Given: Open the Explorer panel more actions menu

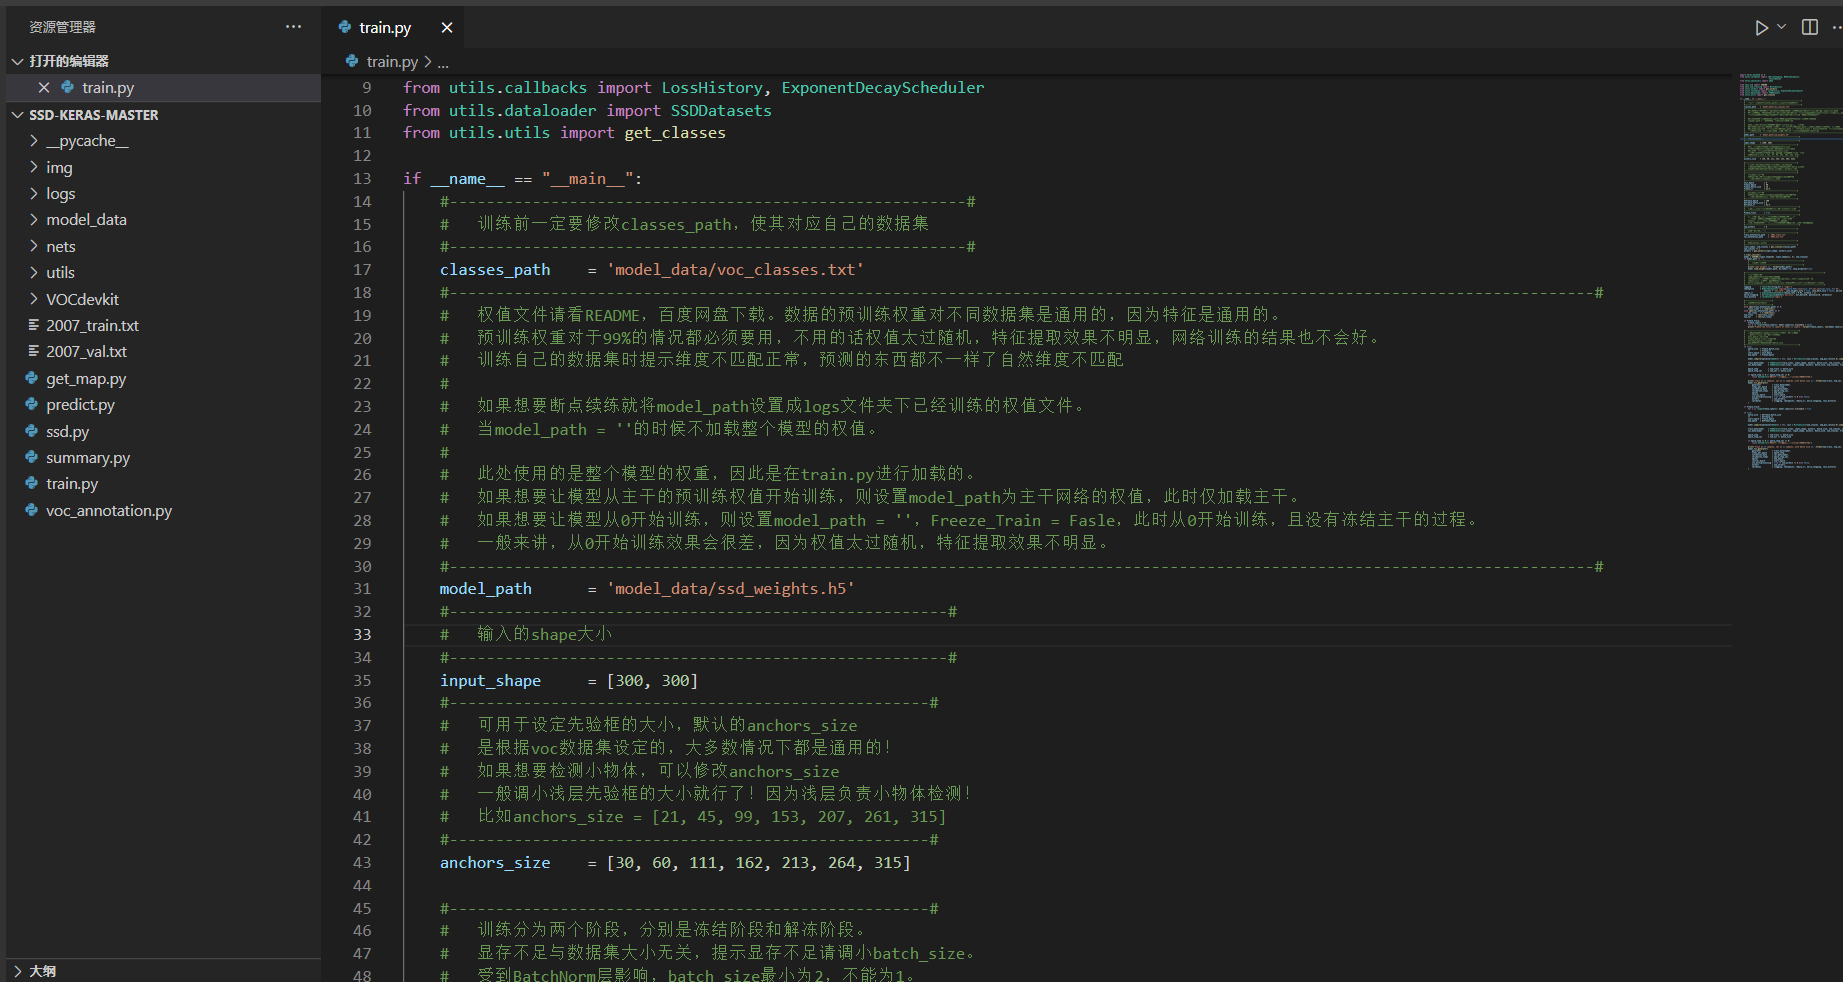Looking at the screenshot, I should coord(293,27).
